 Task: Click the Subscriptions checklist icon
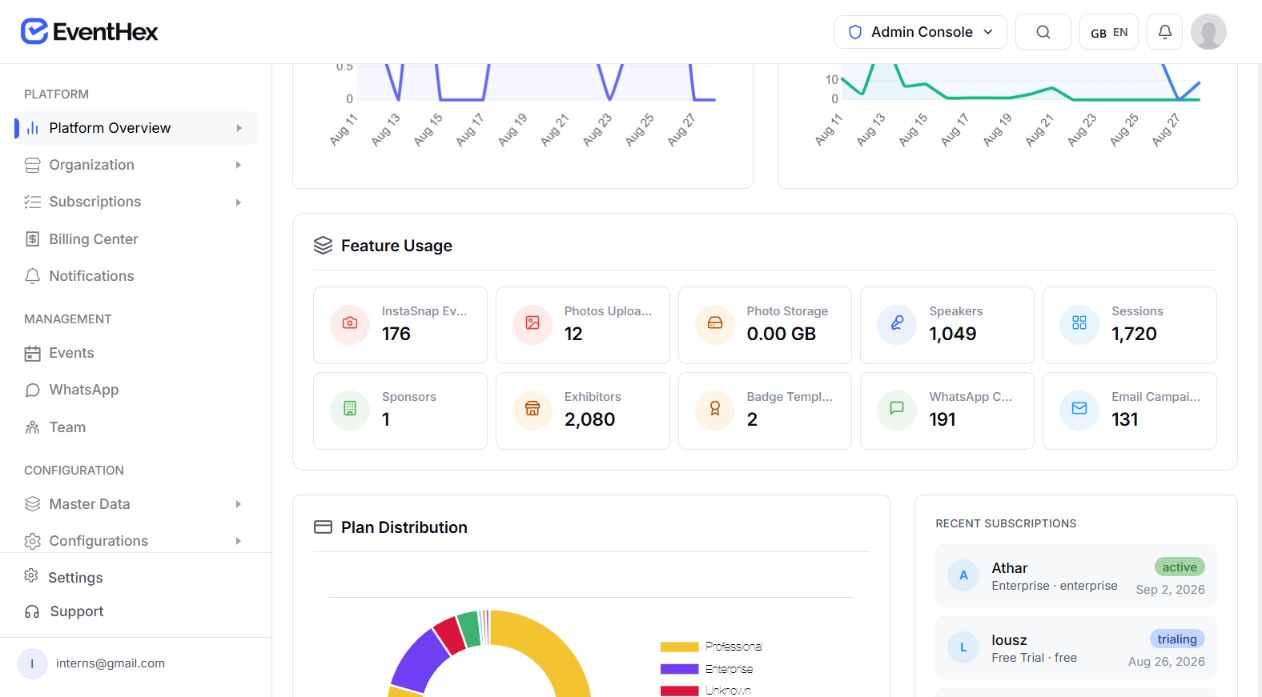(x=33, y=202)
